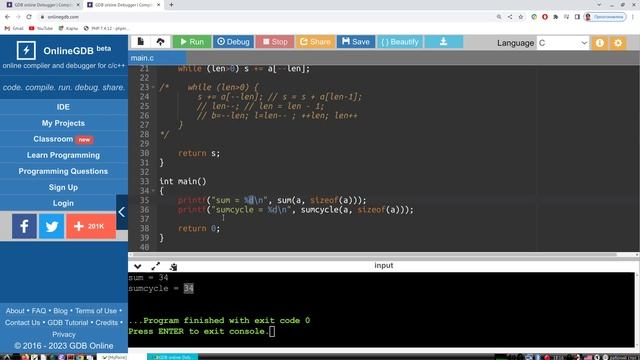Open the IDE sidebar item

pos(63,107)
